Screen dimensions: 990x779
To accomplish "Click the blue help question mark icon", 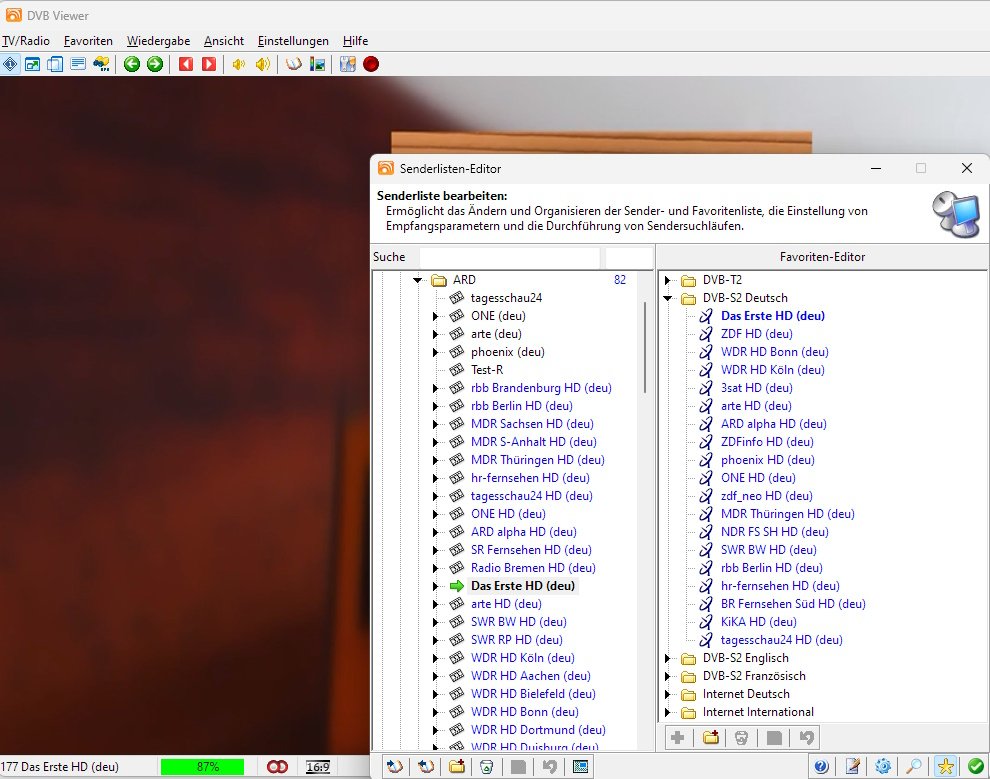I will coord(821,766).
